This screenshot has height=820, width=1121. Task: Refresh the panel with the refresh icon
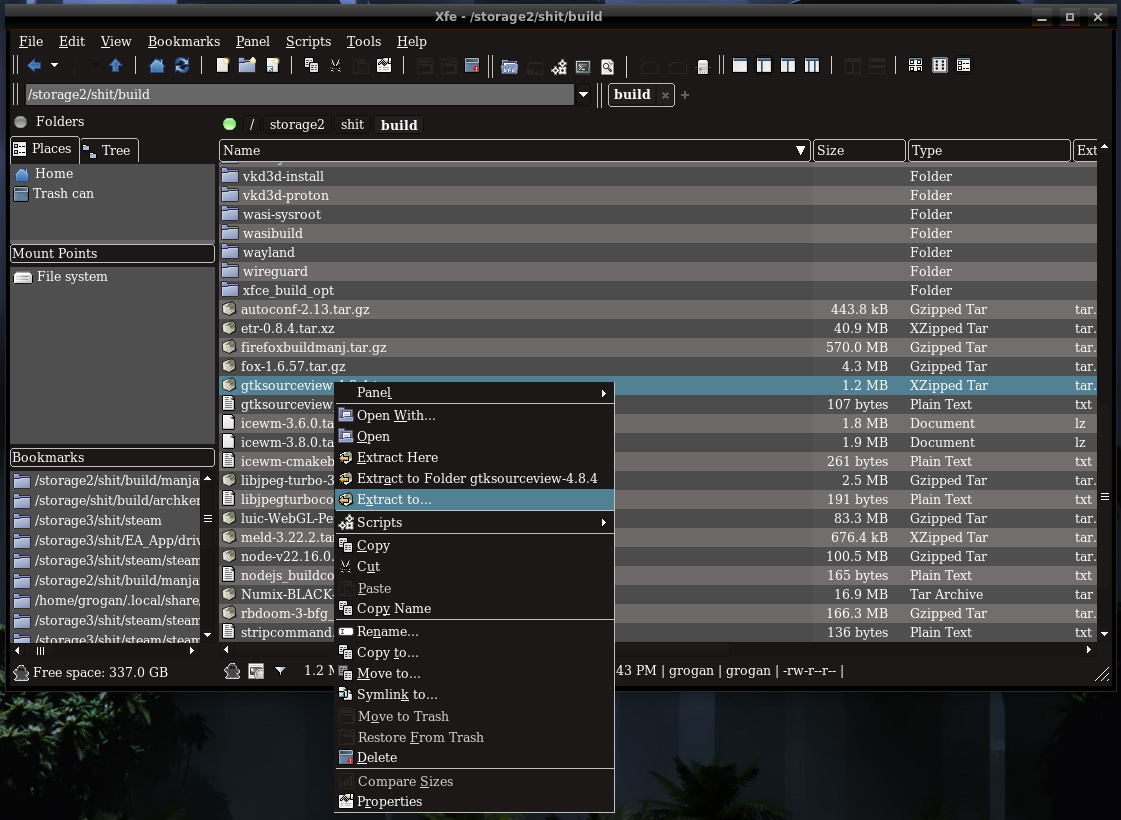(182, 66)
